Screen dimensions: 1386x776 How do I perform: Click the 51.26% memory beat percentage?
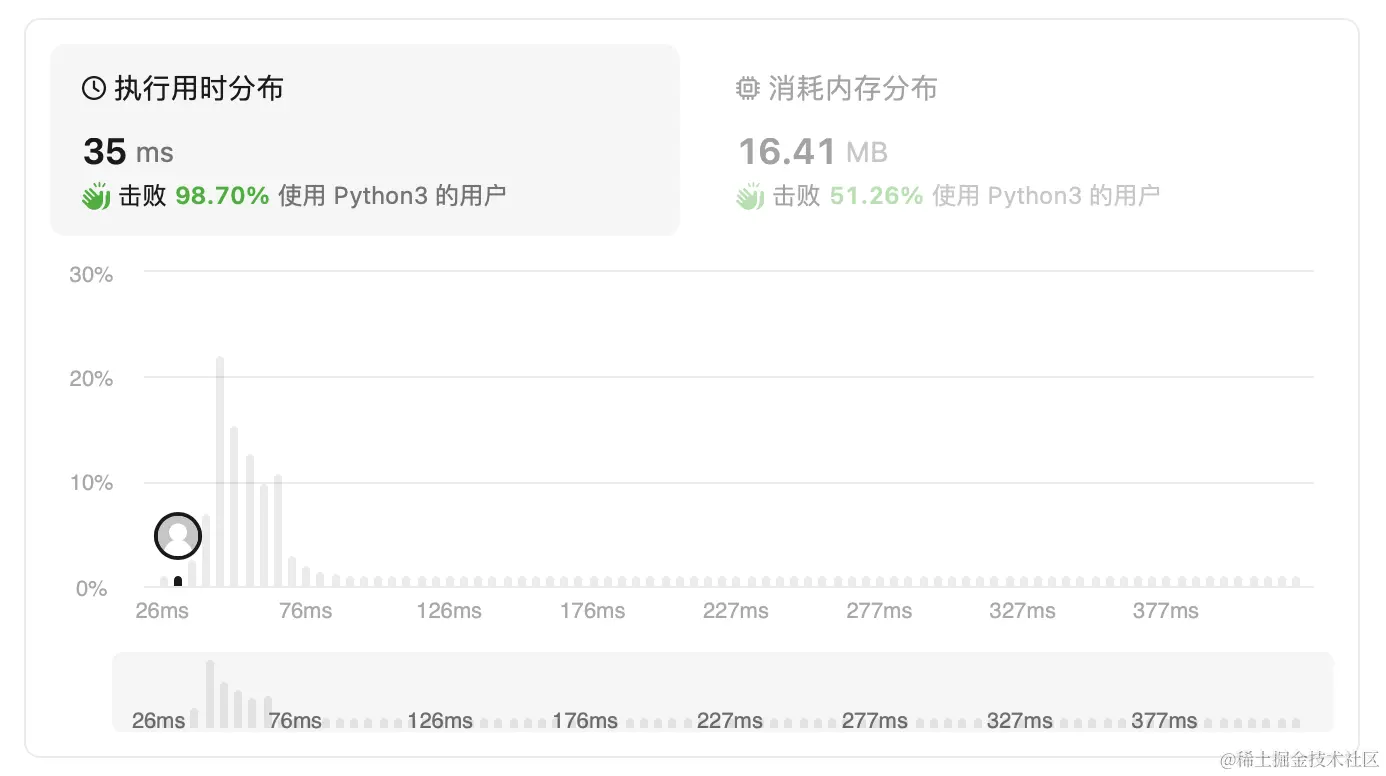(876, 196)
